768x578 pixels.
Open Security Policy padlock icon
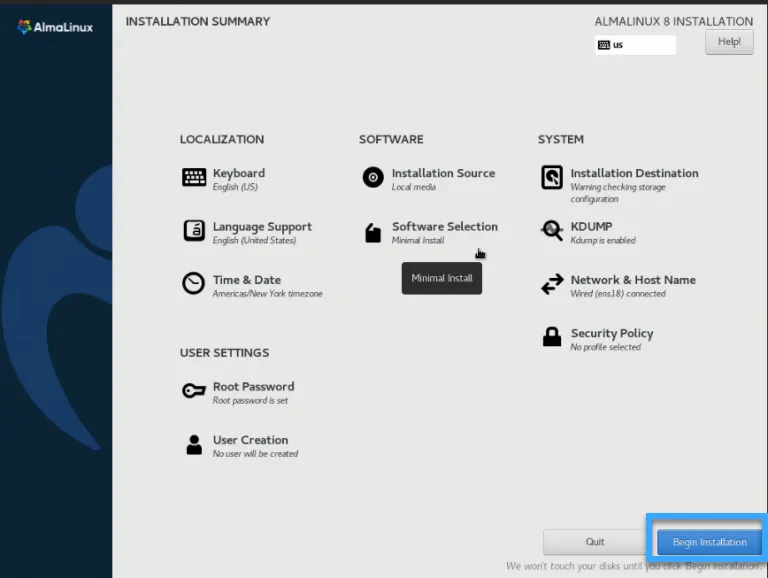pos(552,337)
